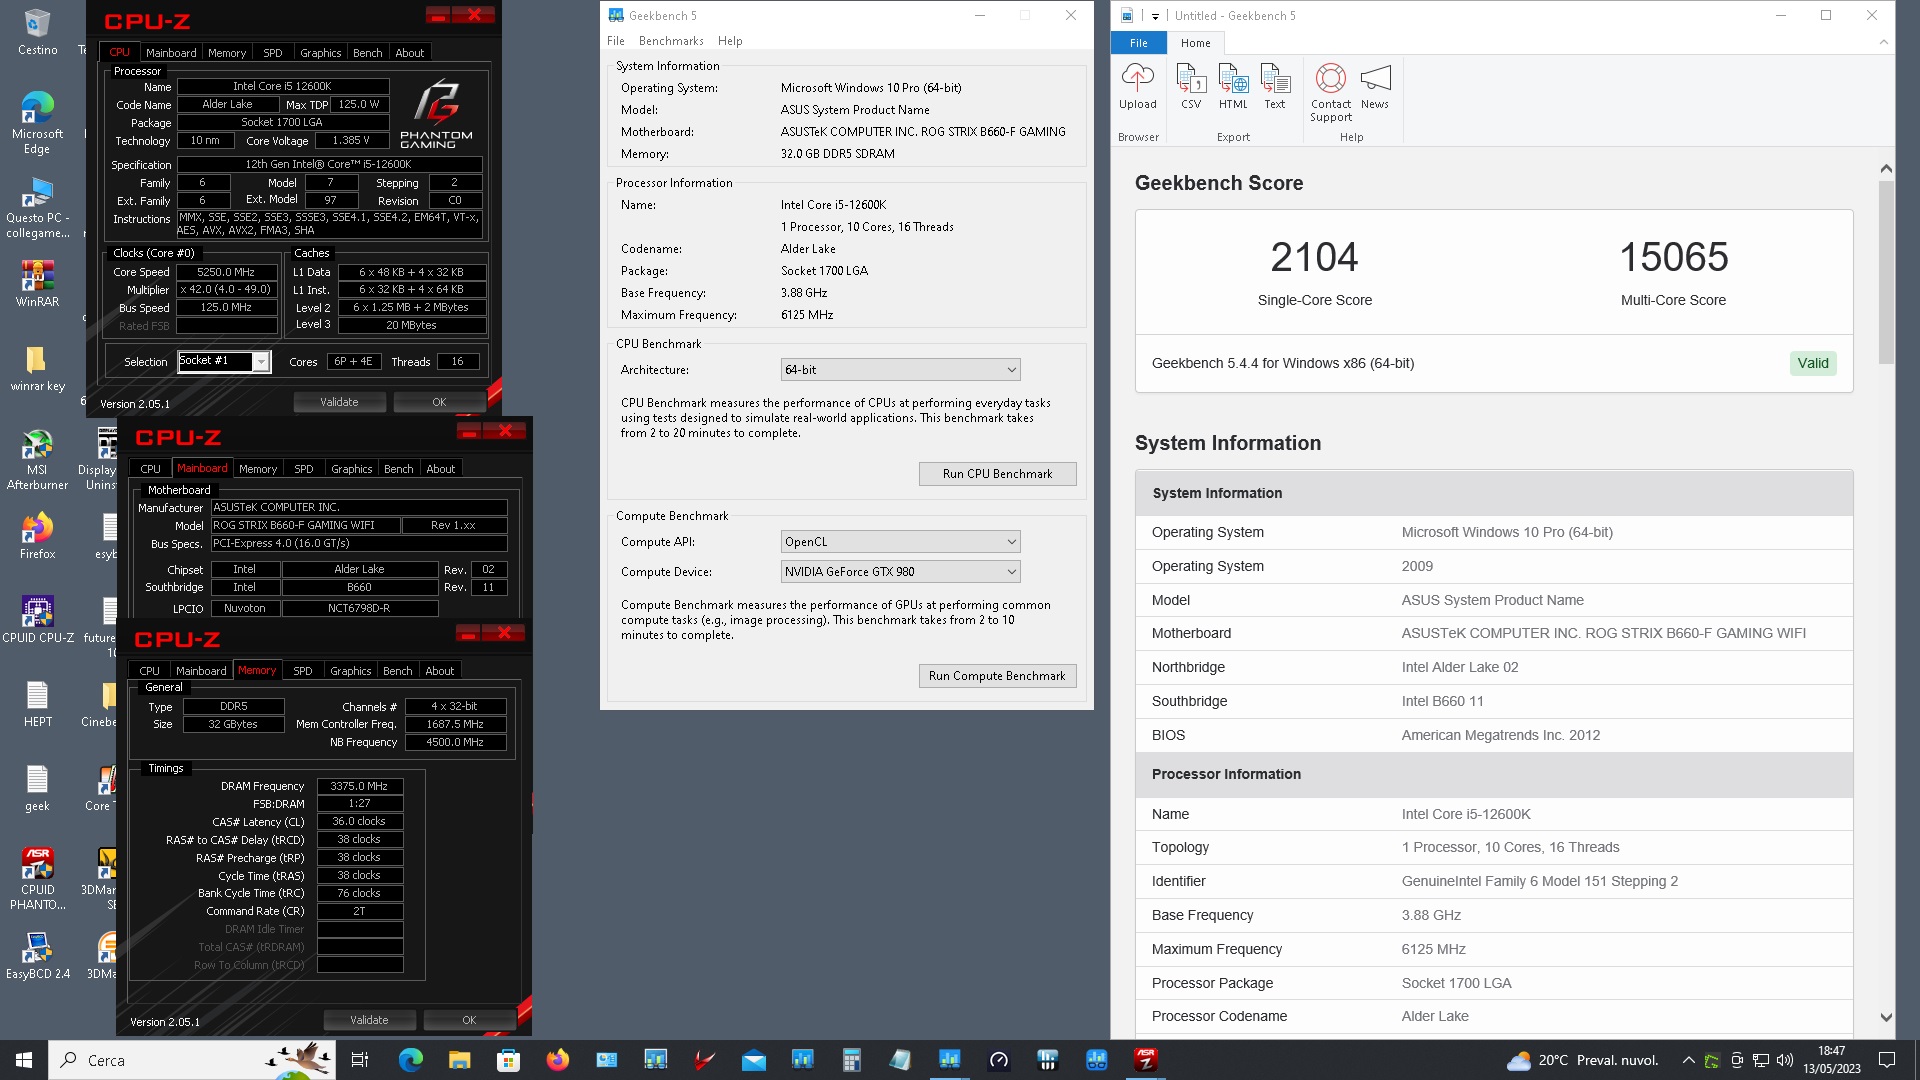Open the Socket #1 selection dropdown in CPU-Z

click(224, 362)
